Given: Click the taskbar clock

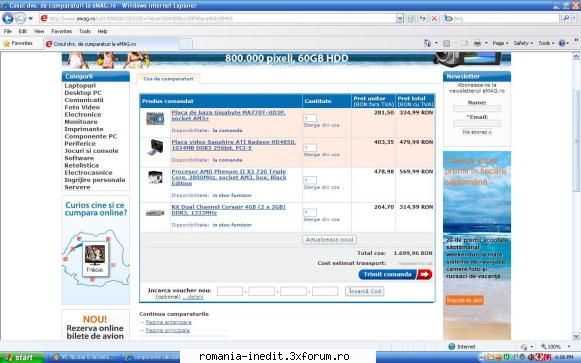Looking at the screenshot, I should point(564,357).
